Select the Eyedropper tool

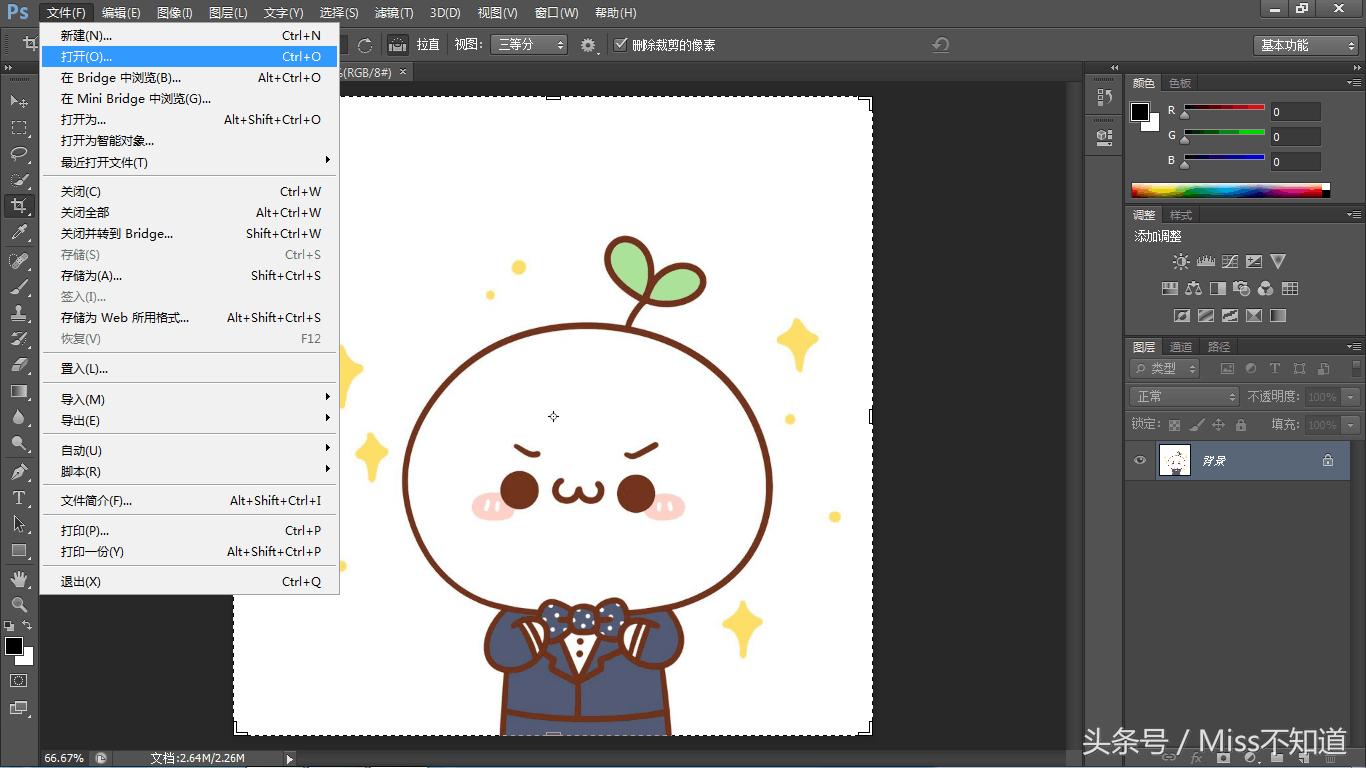pos(19,233)
